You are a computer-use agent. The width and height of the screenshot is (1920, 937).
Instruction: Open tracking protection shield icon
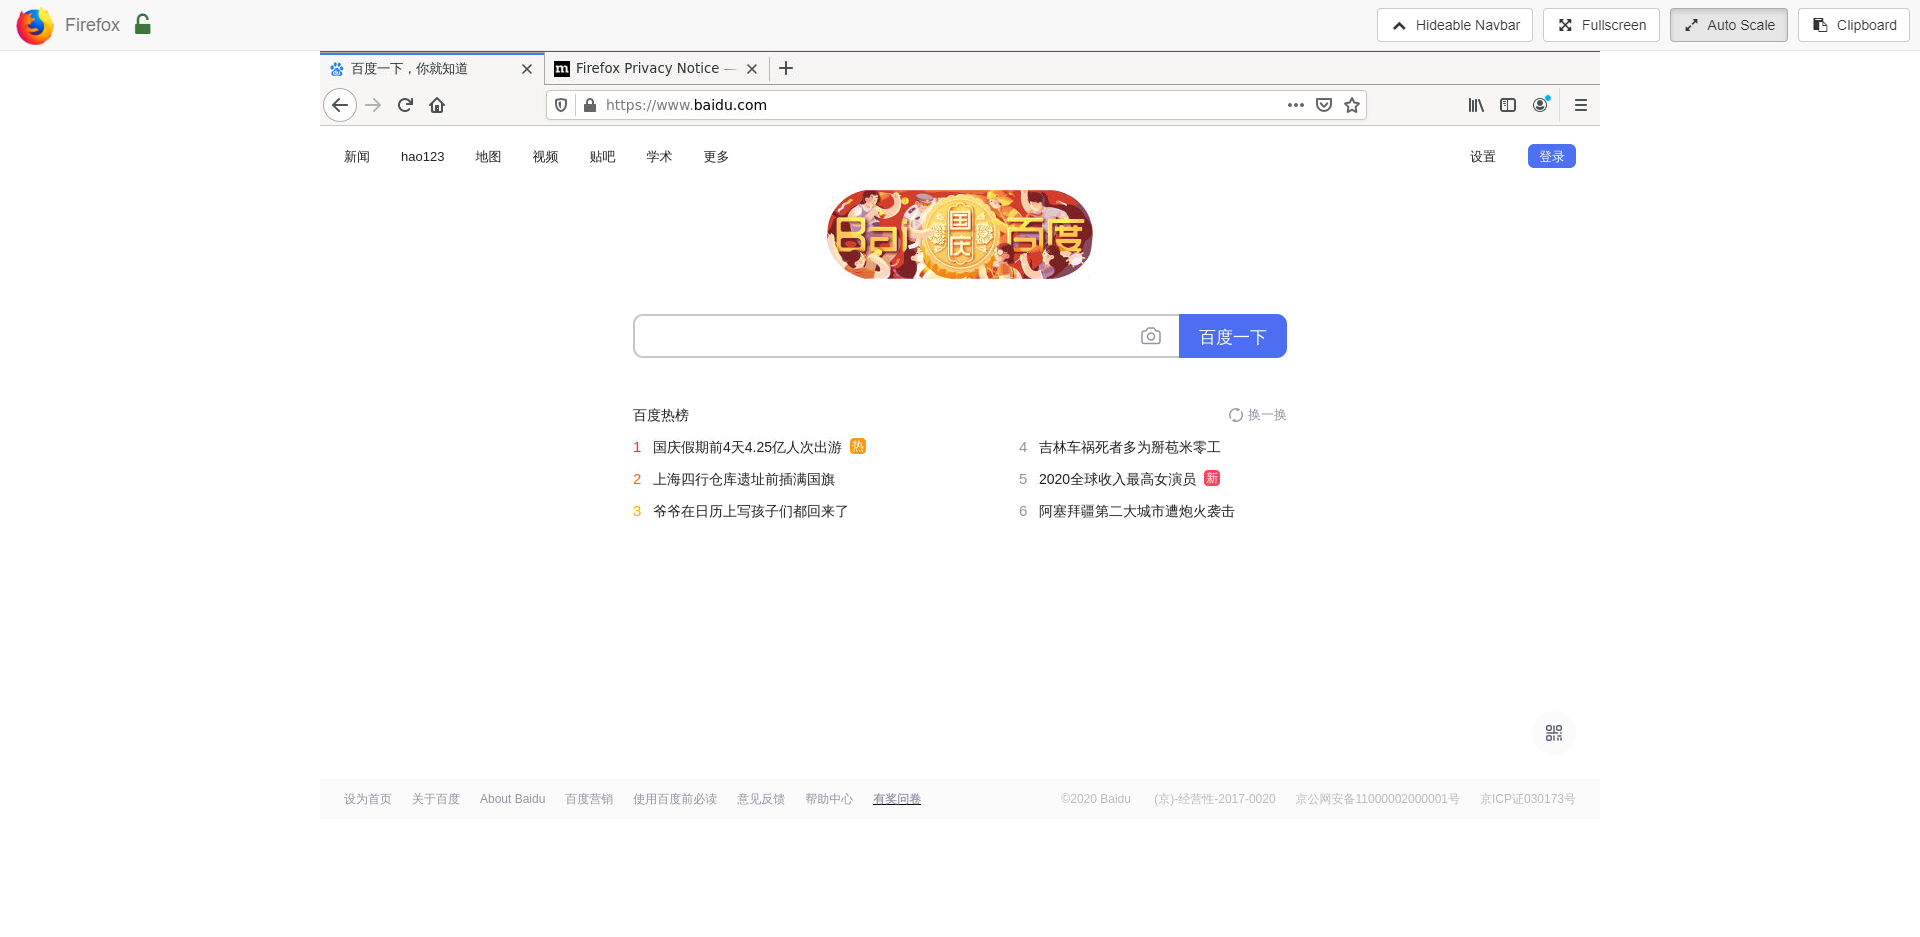pyautogui.click(x=561, y=105)
